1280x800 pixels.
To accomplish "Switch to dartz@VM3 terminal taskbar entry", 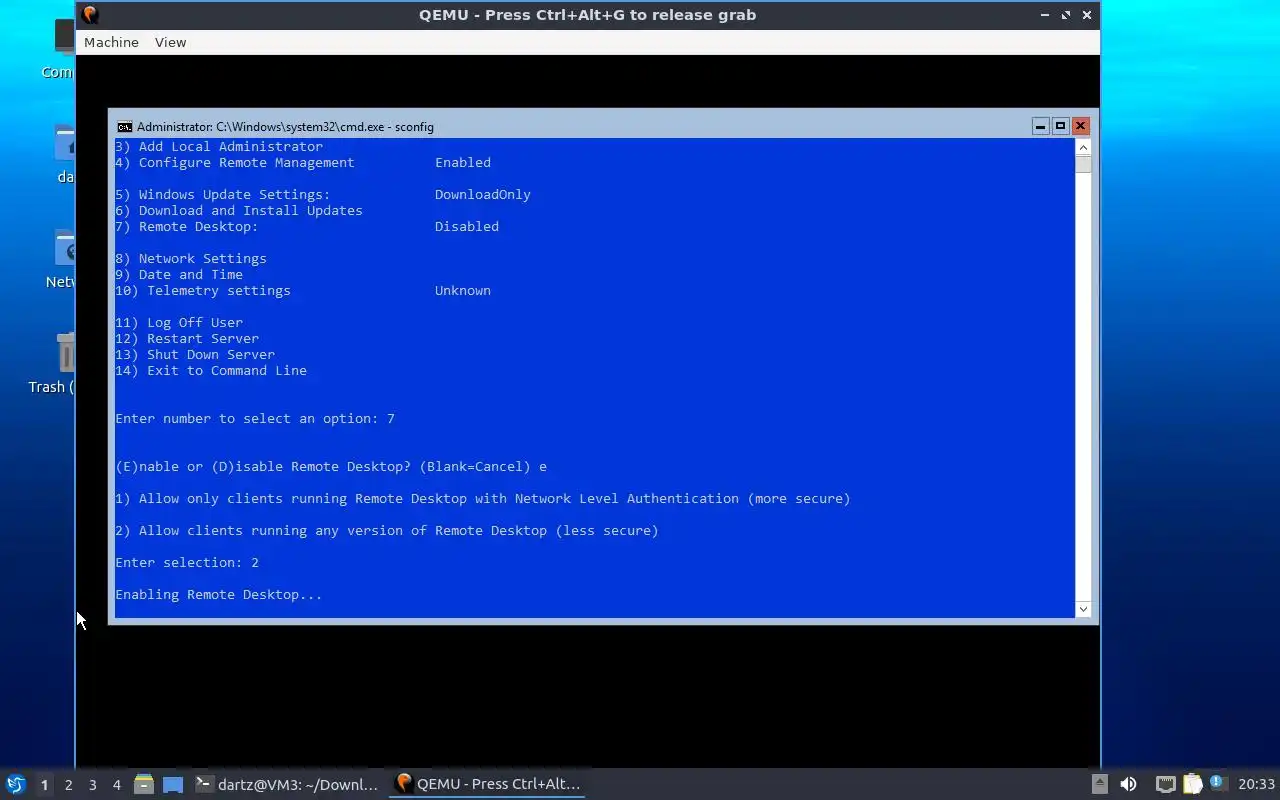I will (287, 784).
